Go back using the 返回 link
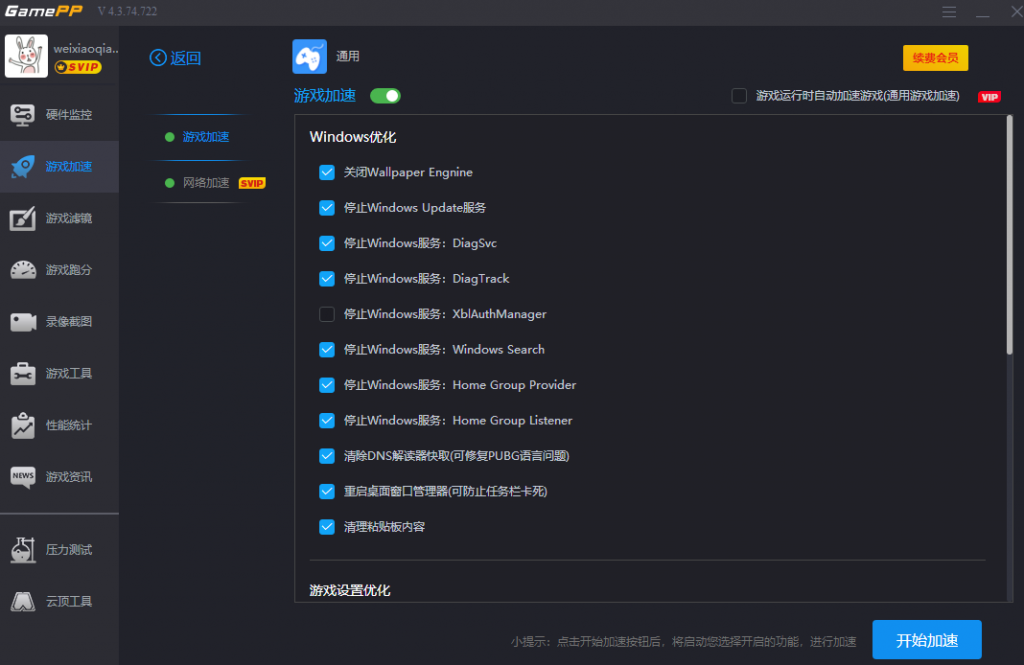The width and height of the screenshot is (1024, 665). click(174, 57)
